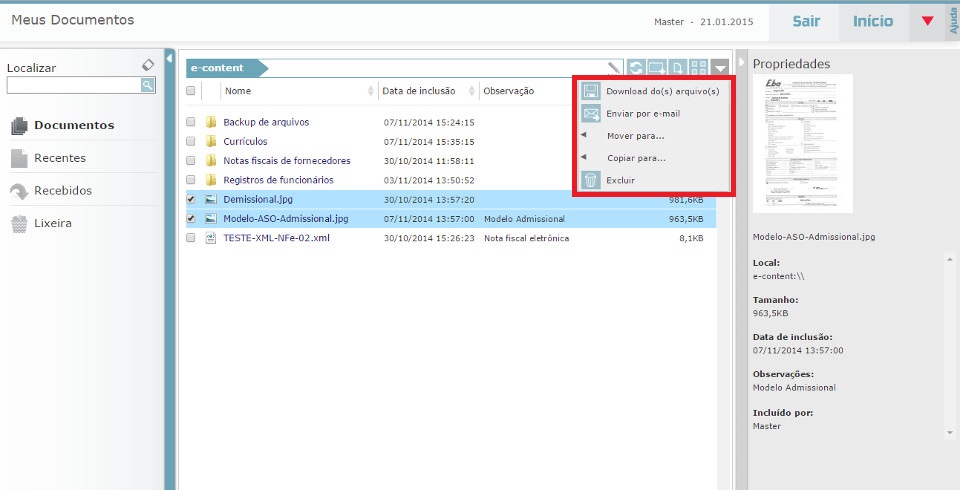
Task: Click the document preview thumbnail in Propriedades
Action: [802, 143]
